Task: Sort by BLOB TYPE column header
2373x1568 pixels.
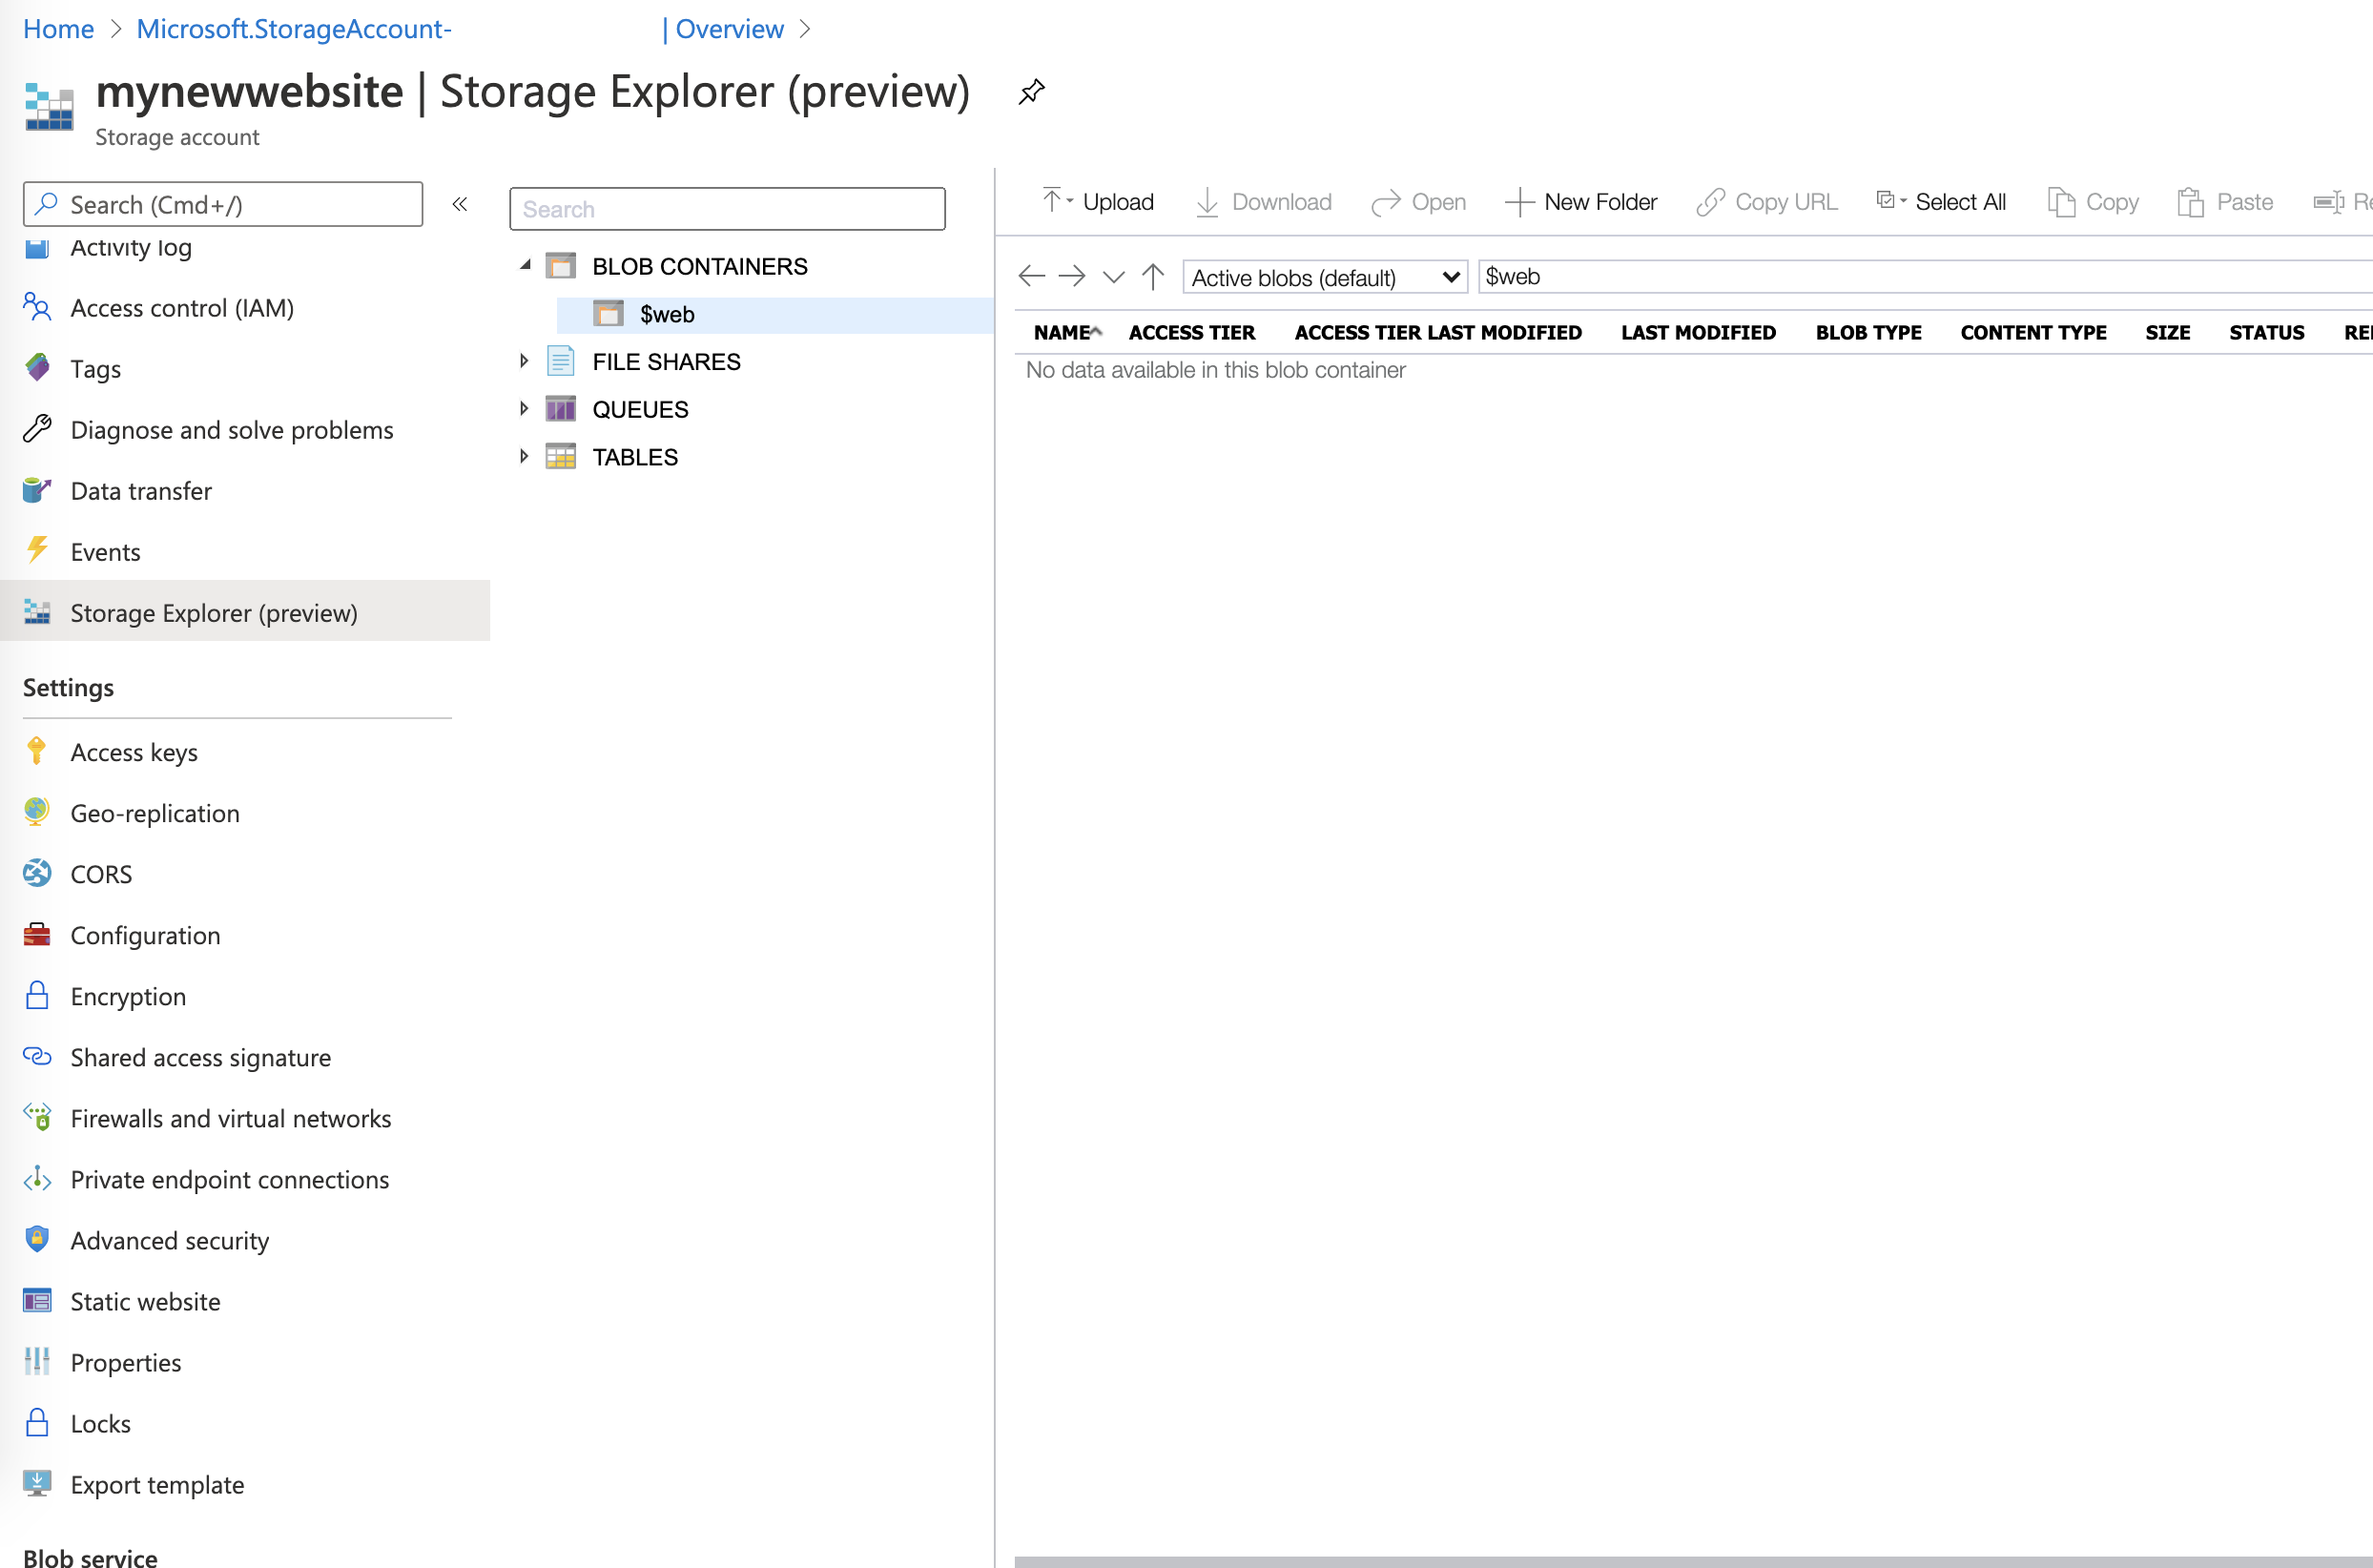Action: (x=1868, y=332)
